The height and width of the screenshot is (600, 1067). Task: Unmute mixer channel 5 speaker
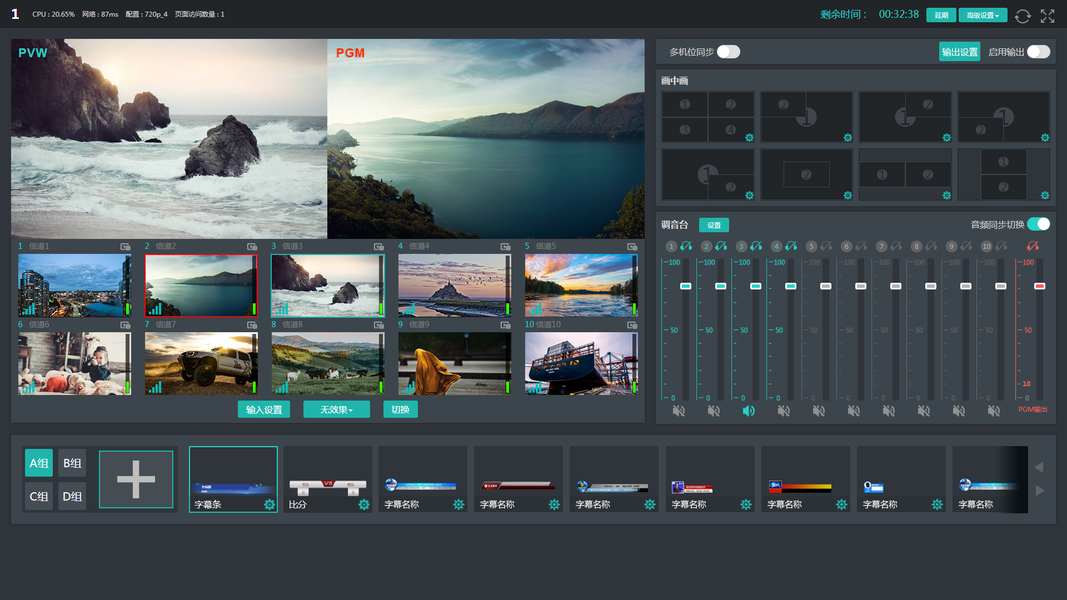(x=819, y=411)
